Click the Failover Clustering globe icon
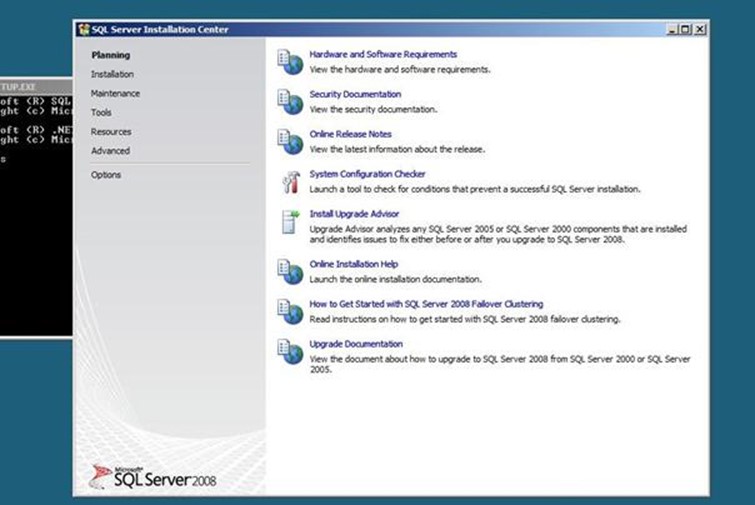 pos(290,312)
